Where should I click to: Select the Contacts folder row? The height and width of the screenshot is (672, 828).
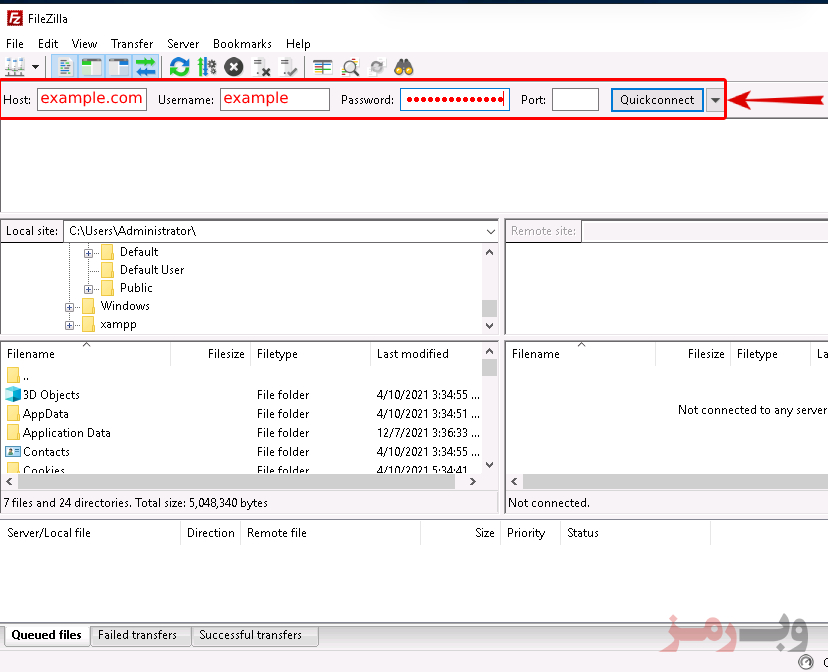(242, 452)
